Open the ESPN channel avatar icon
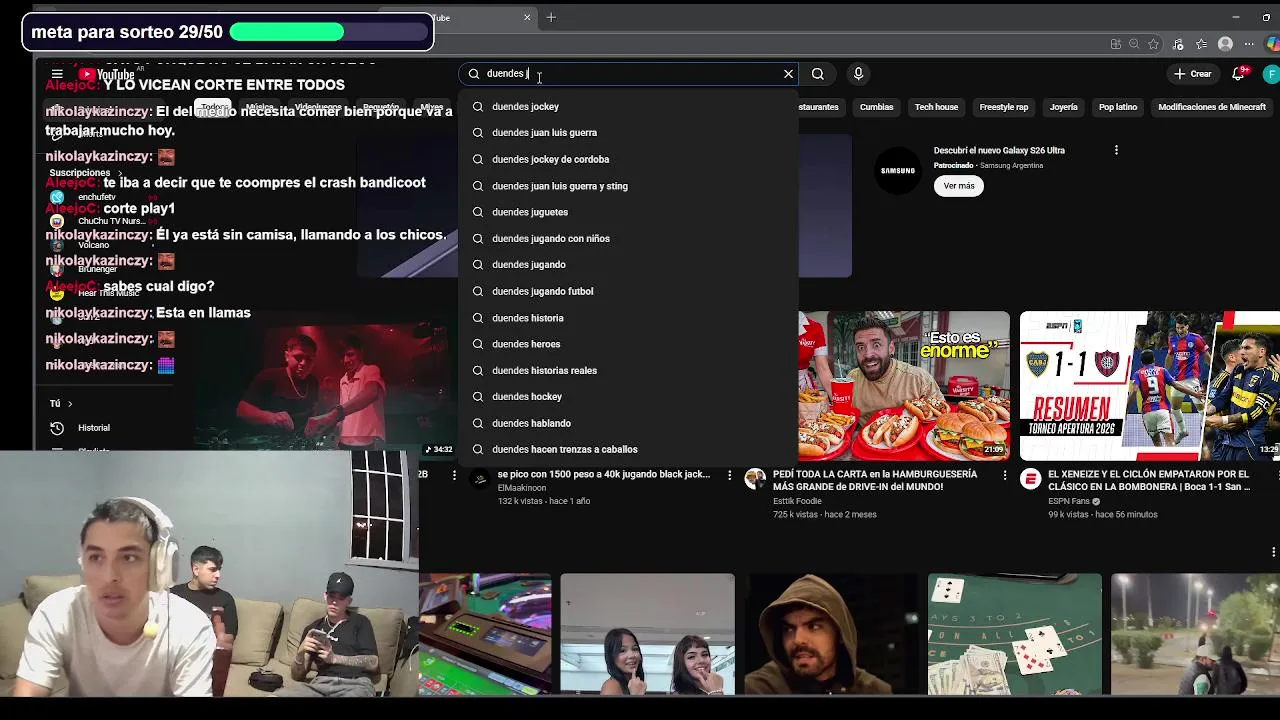This screenshot has height=720, width=1280. (1030, 480)
